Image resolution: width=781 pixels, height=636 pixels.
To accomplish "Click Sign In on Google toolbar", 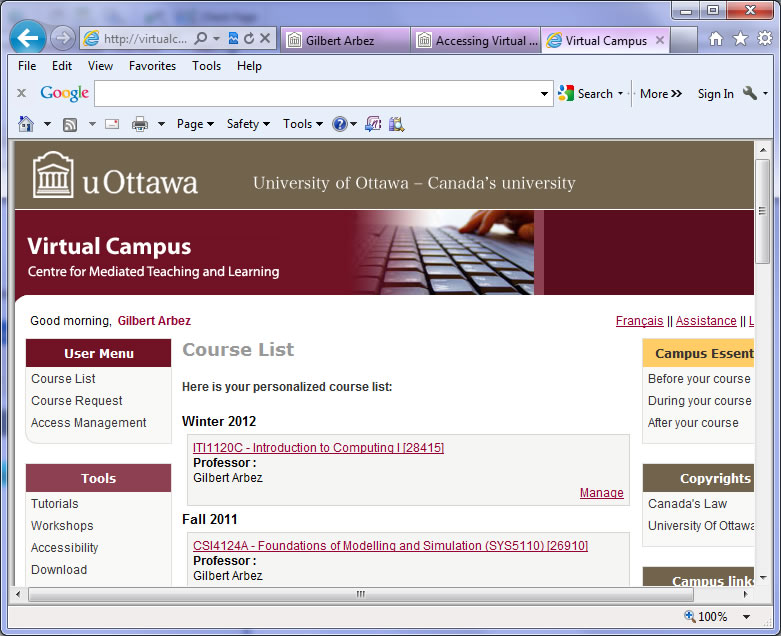I will pyautogui.click(x=715, y=94).
